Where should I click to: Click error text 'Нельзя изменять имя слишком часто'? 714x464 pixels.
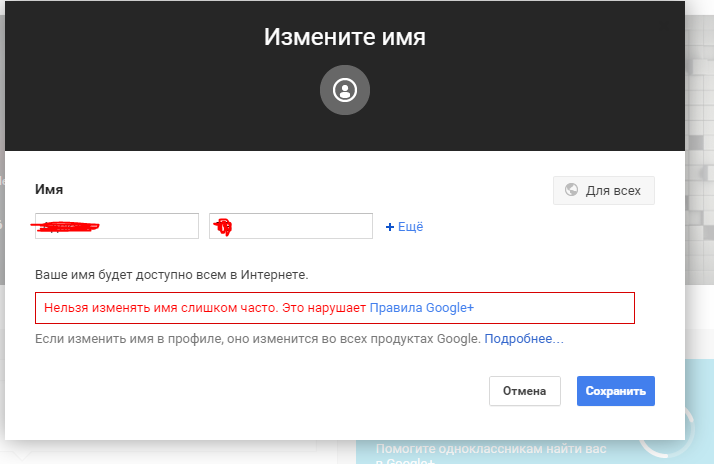pos(161,308)
